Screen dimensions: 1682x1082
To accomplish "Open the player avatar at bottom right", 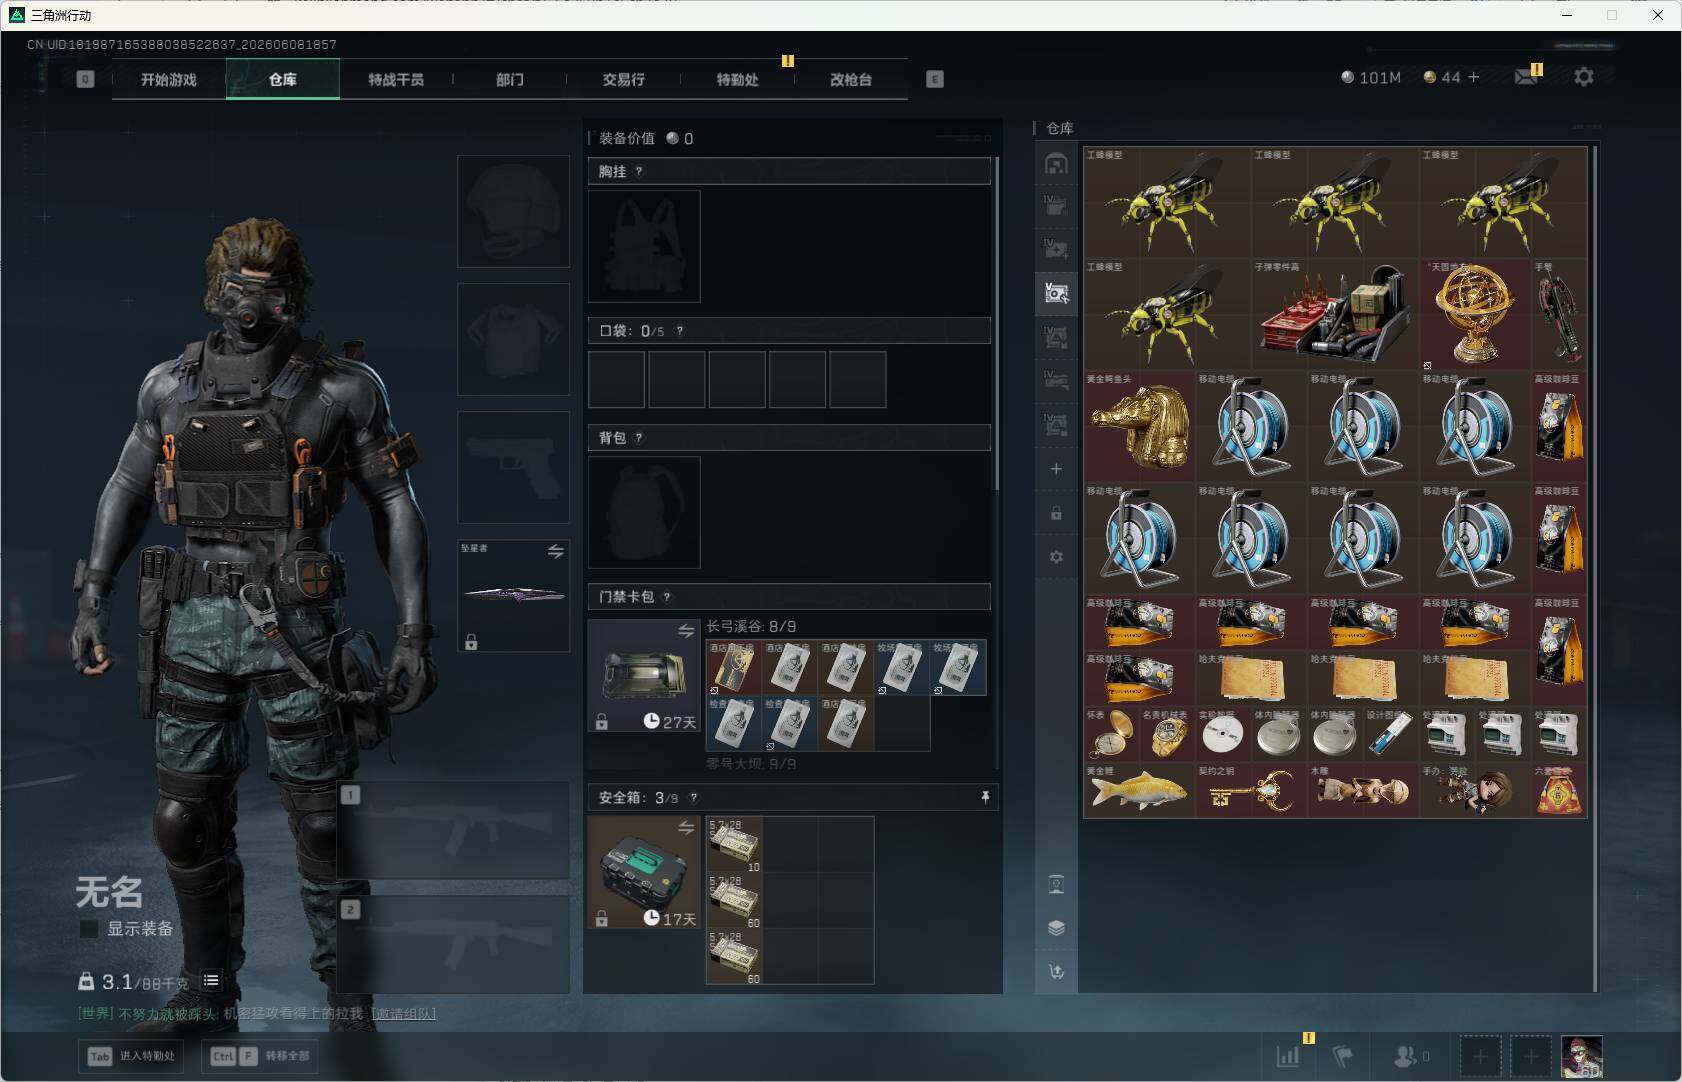I will [x=1582, y=1056].
